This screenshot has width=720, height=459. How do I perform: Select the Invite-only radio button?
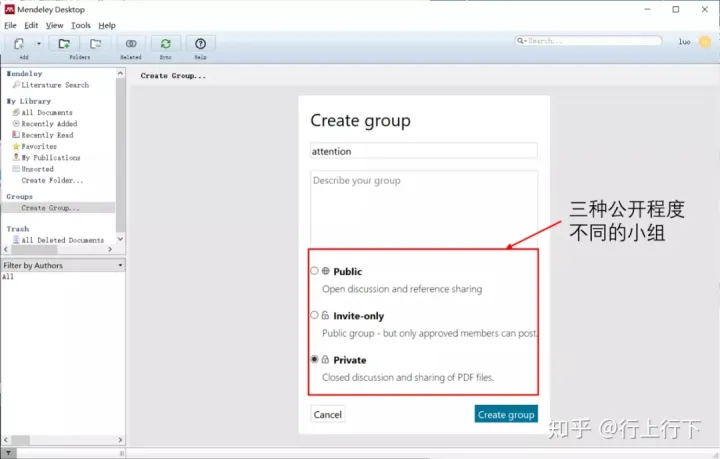click(315, 315)
